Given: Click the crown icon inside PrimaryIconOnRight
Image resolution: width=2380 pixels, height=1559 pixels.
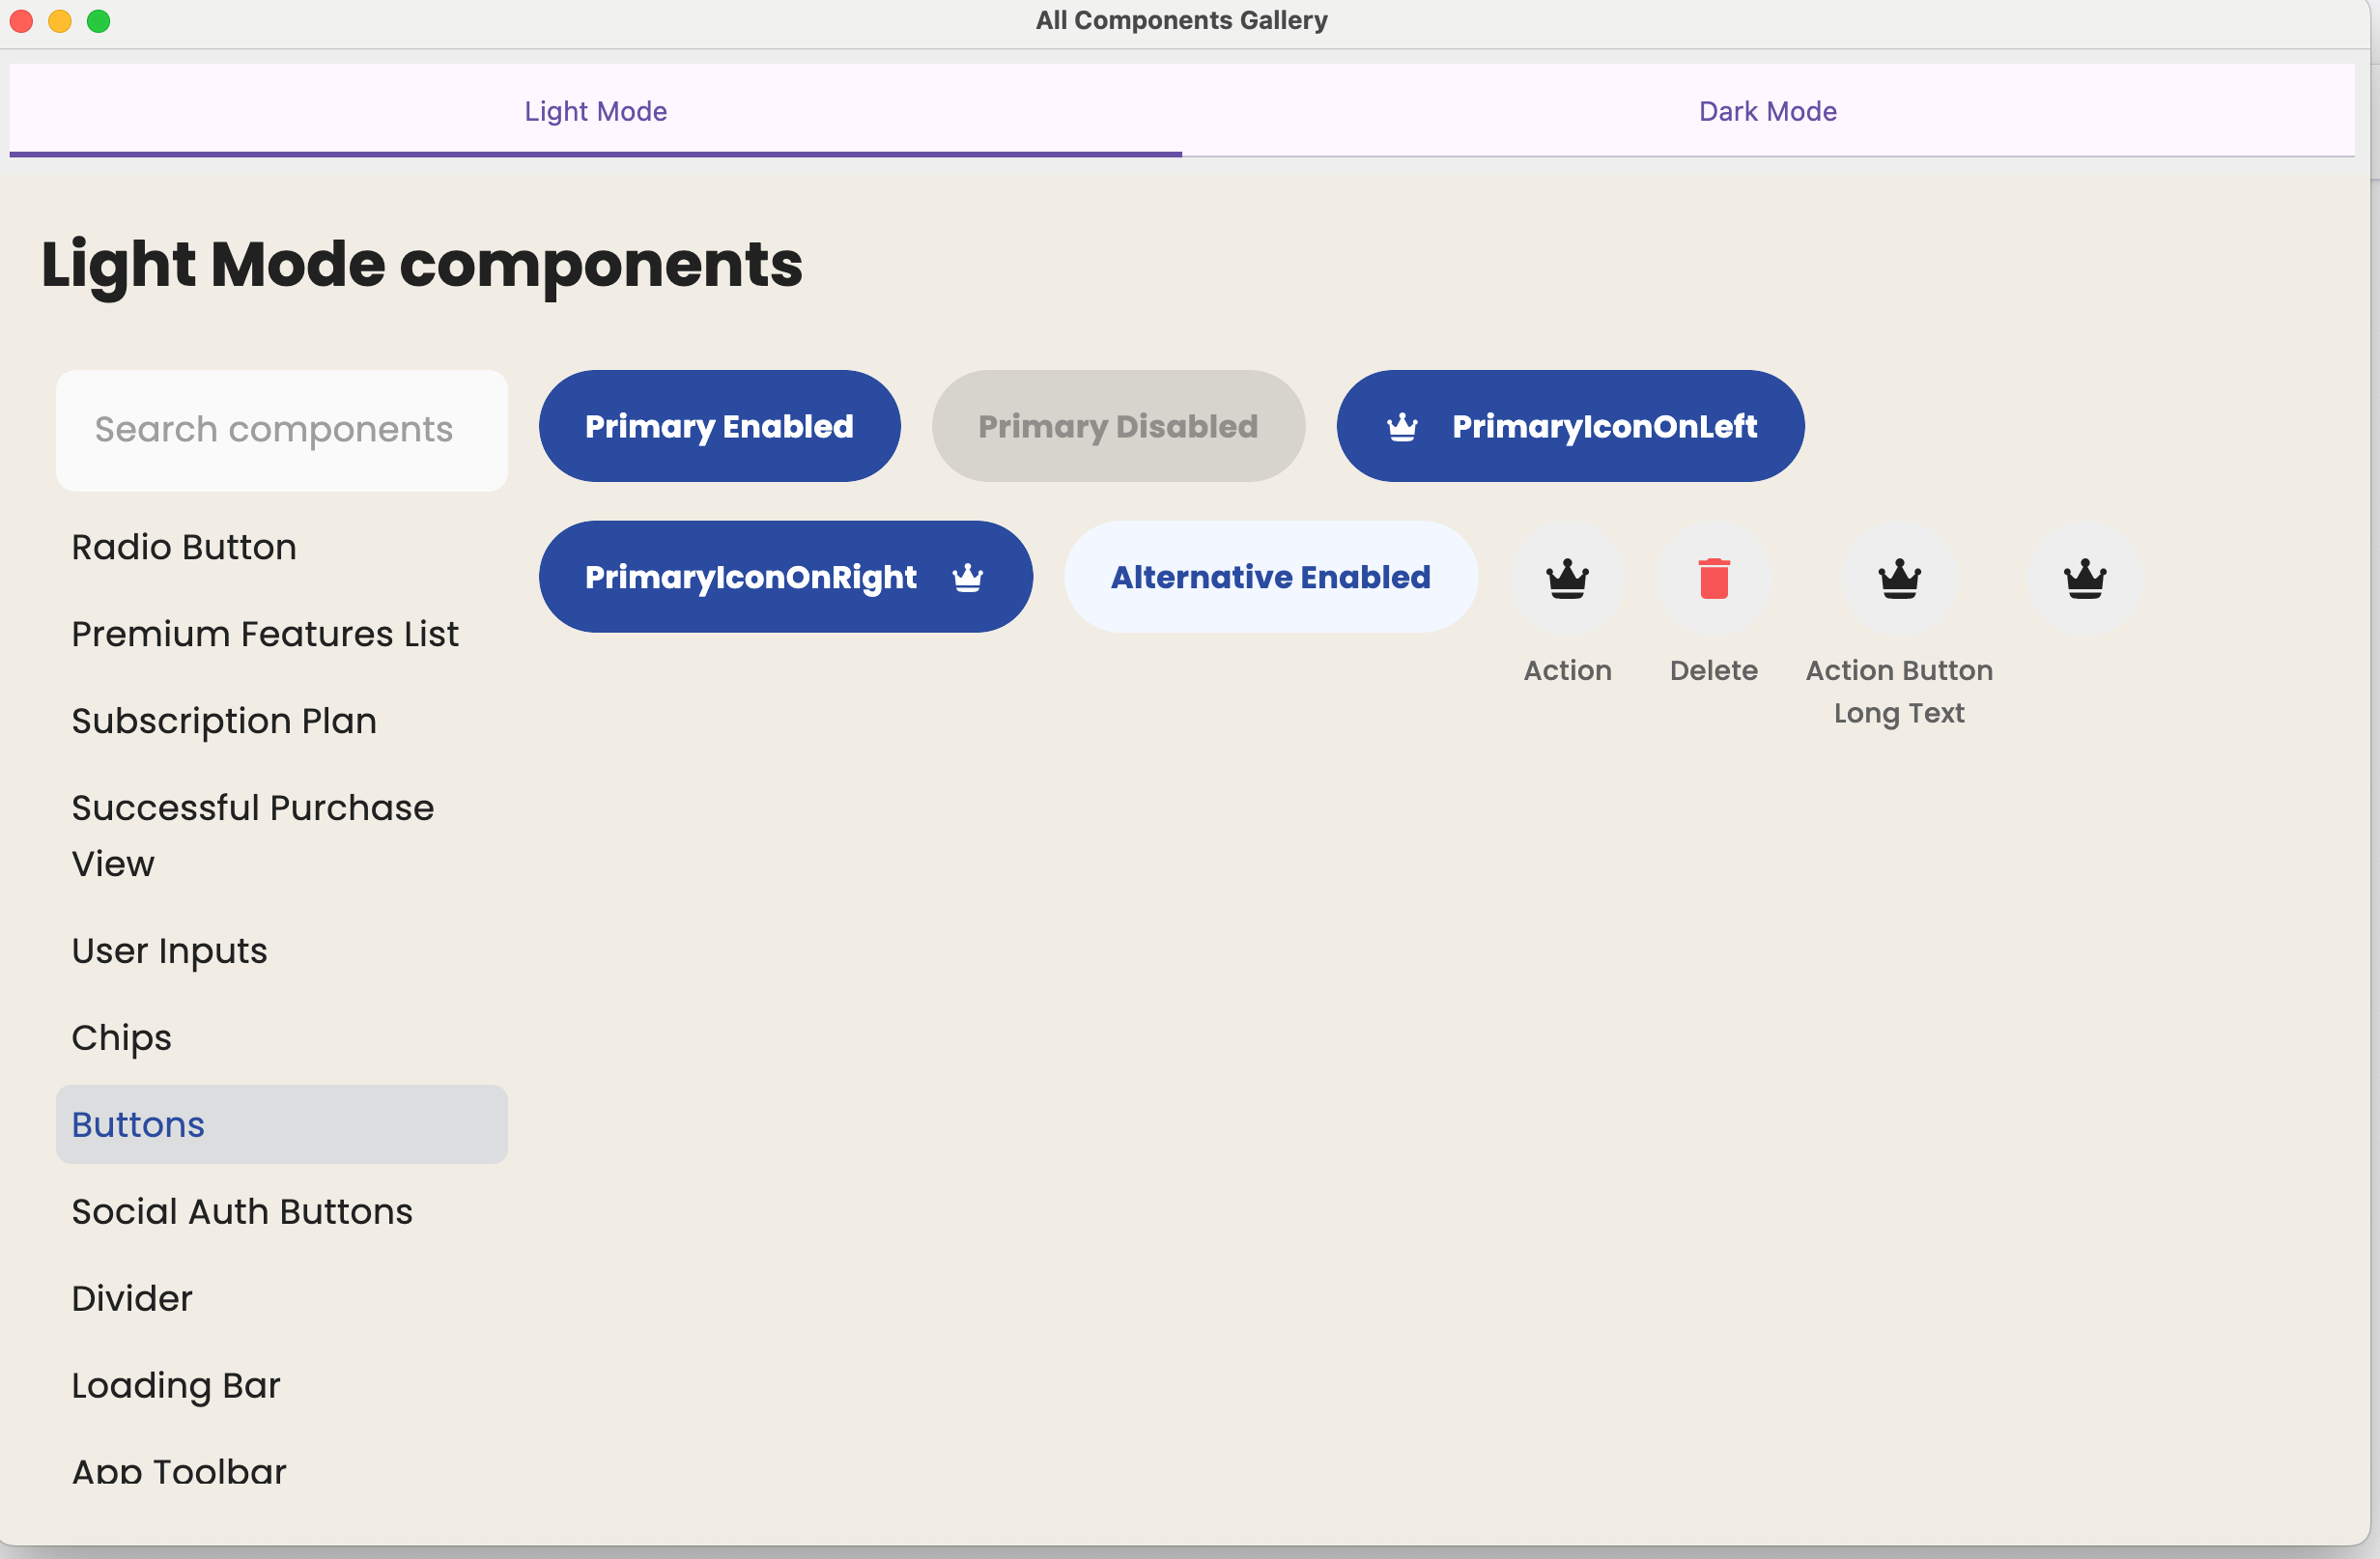Looking at the screenshot, I should (x=967, y=577).
